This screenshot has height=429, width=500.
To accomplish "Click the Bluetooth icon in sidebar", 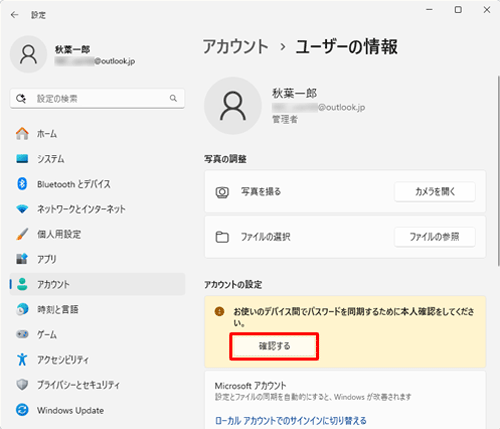I will pos(22,184).
